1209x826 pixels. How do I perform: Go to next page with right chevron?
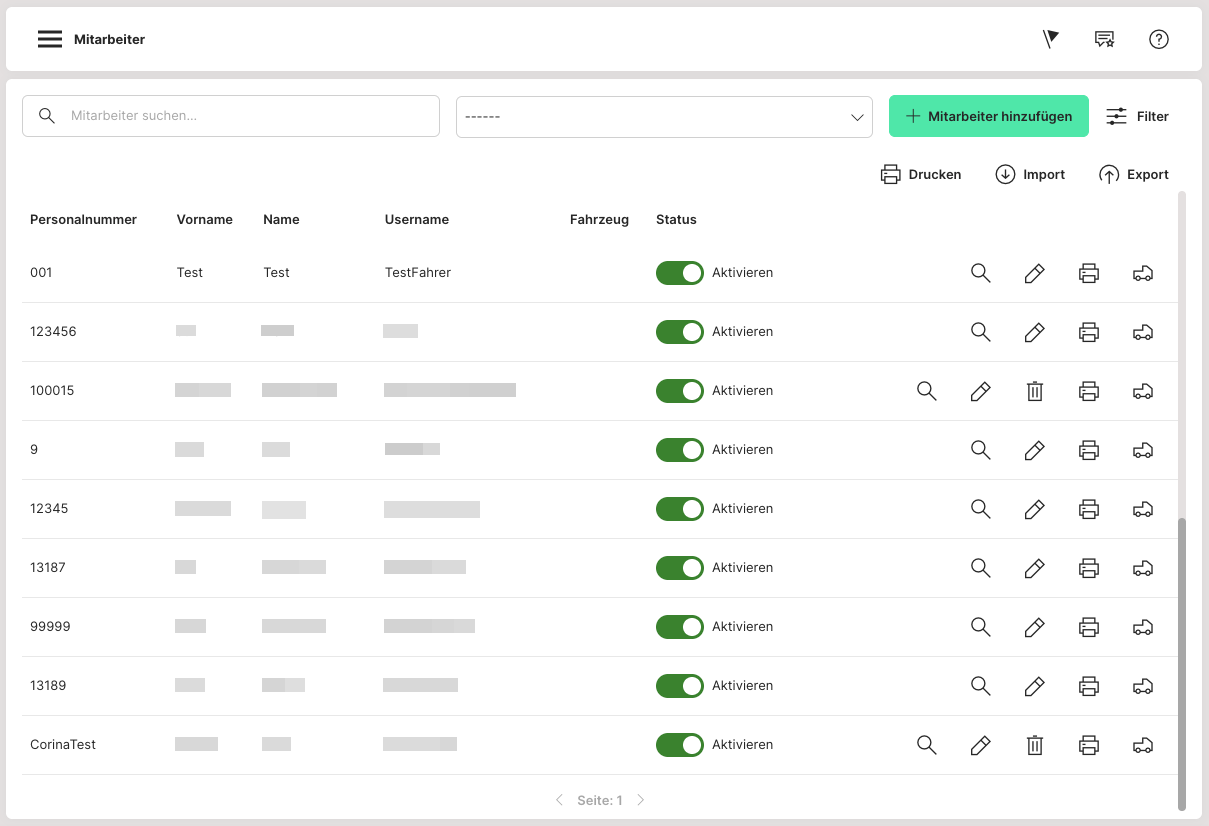click(x=641, y=800)
